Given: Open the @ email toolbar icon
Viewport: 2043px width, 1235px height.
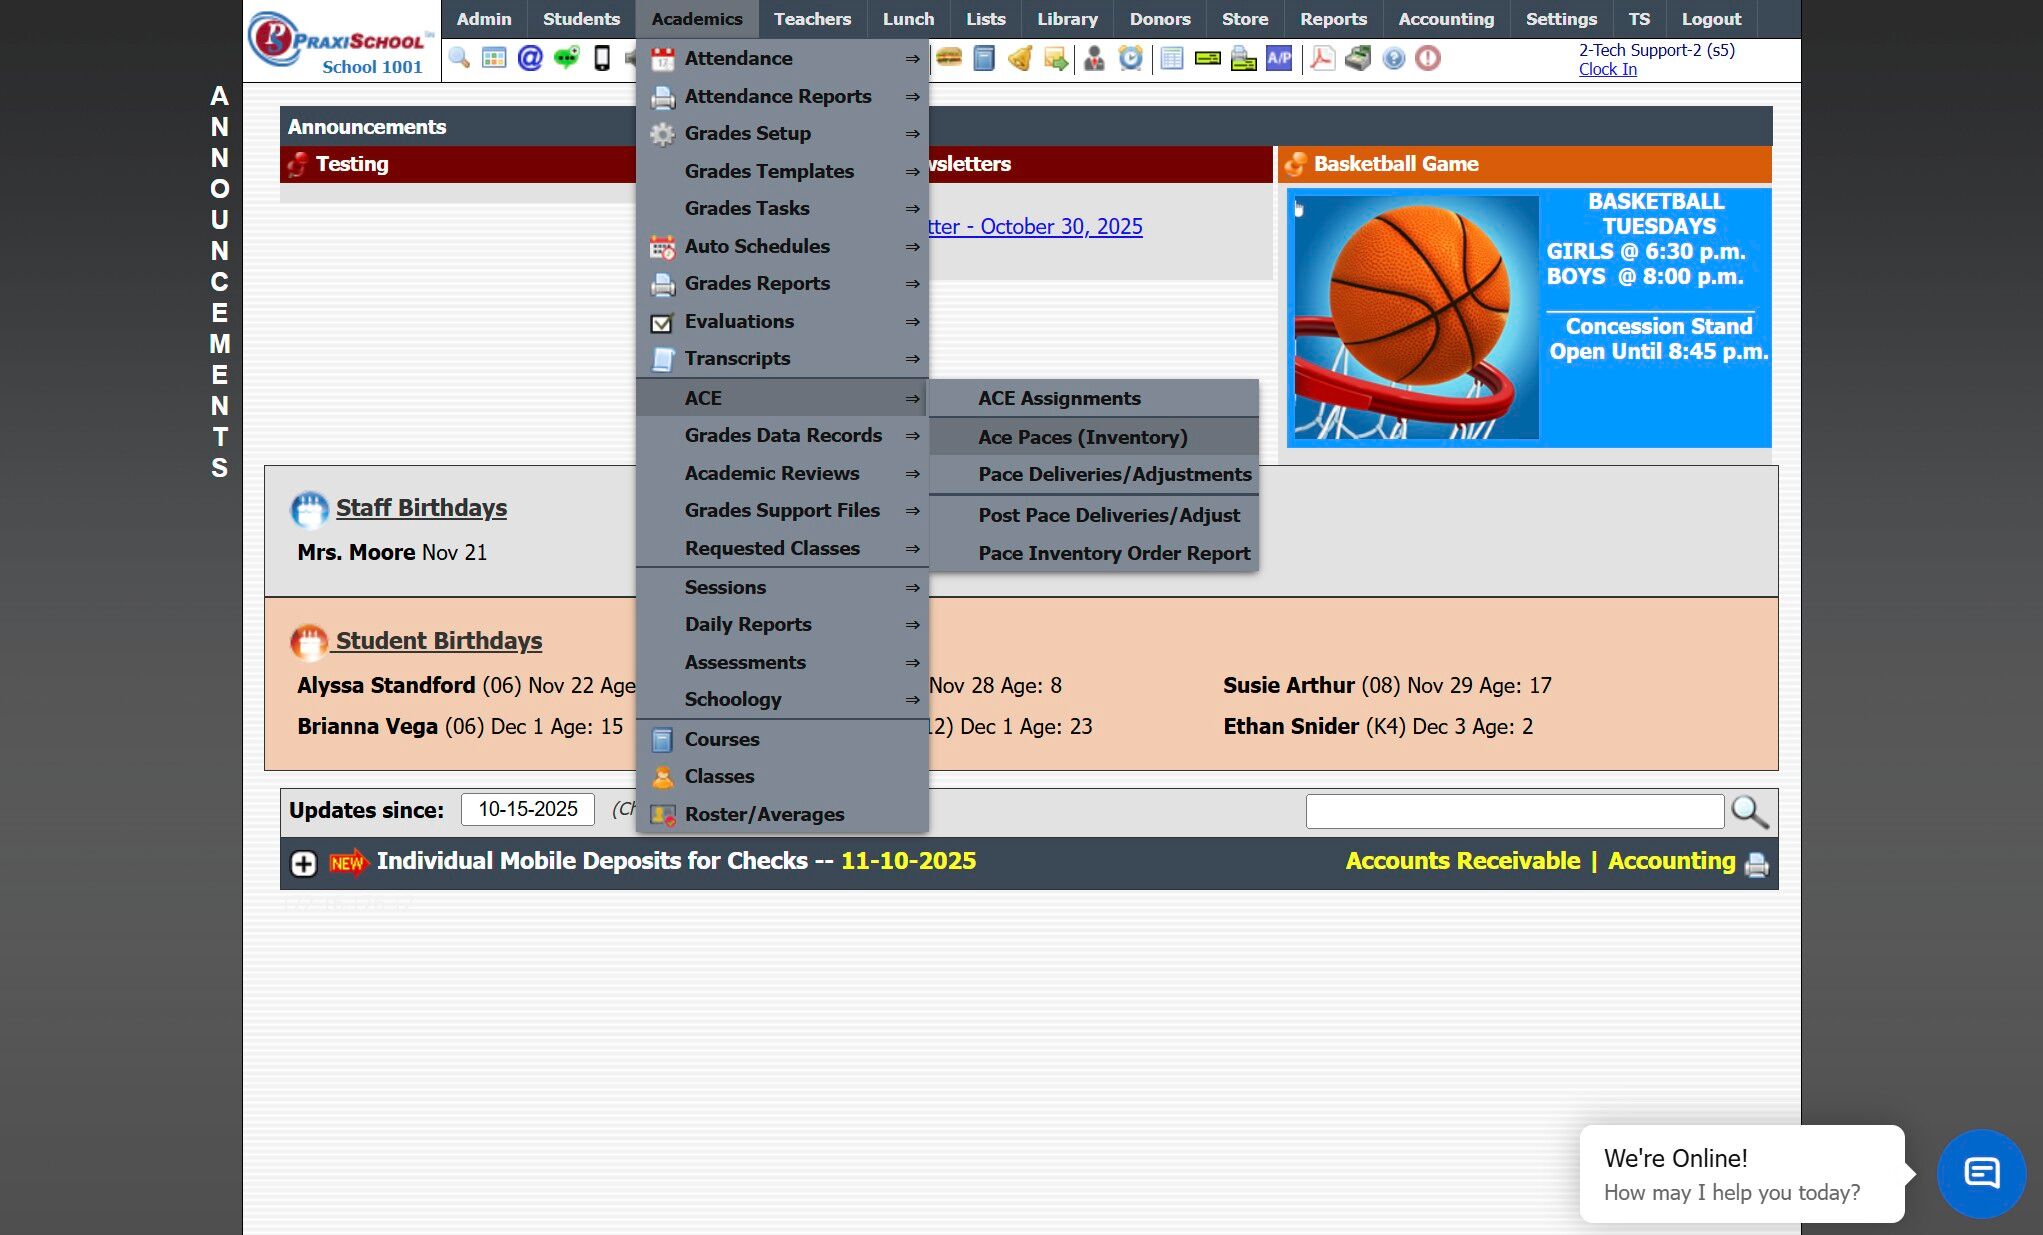Looking at the screenshot, I should 530,58.
